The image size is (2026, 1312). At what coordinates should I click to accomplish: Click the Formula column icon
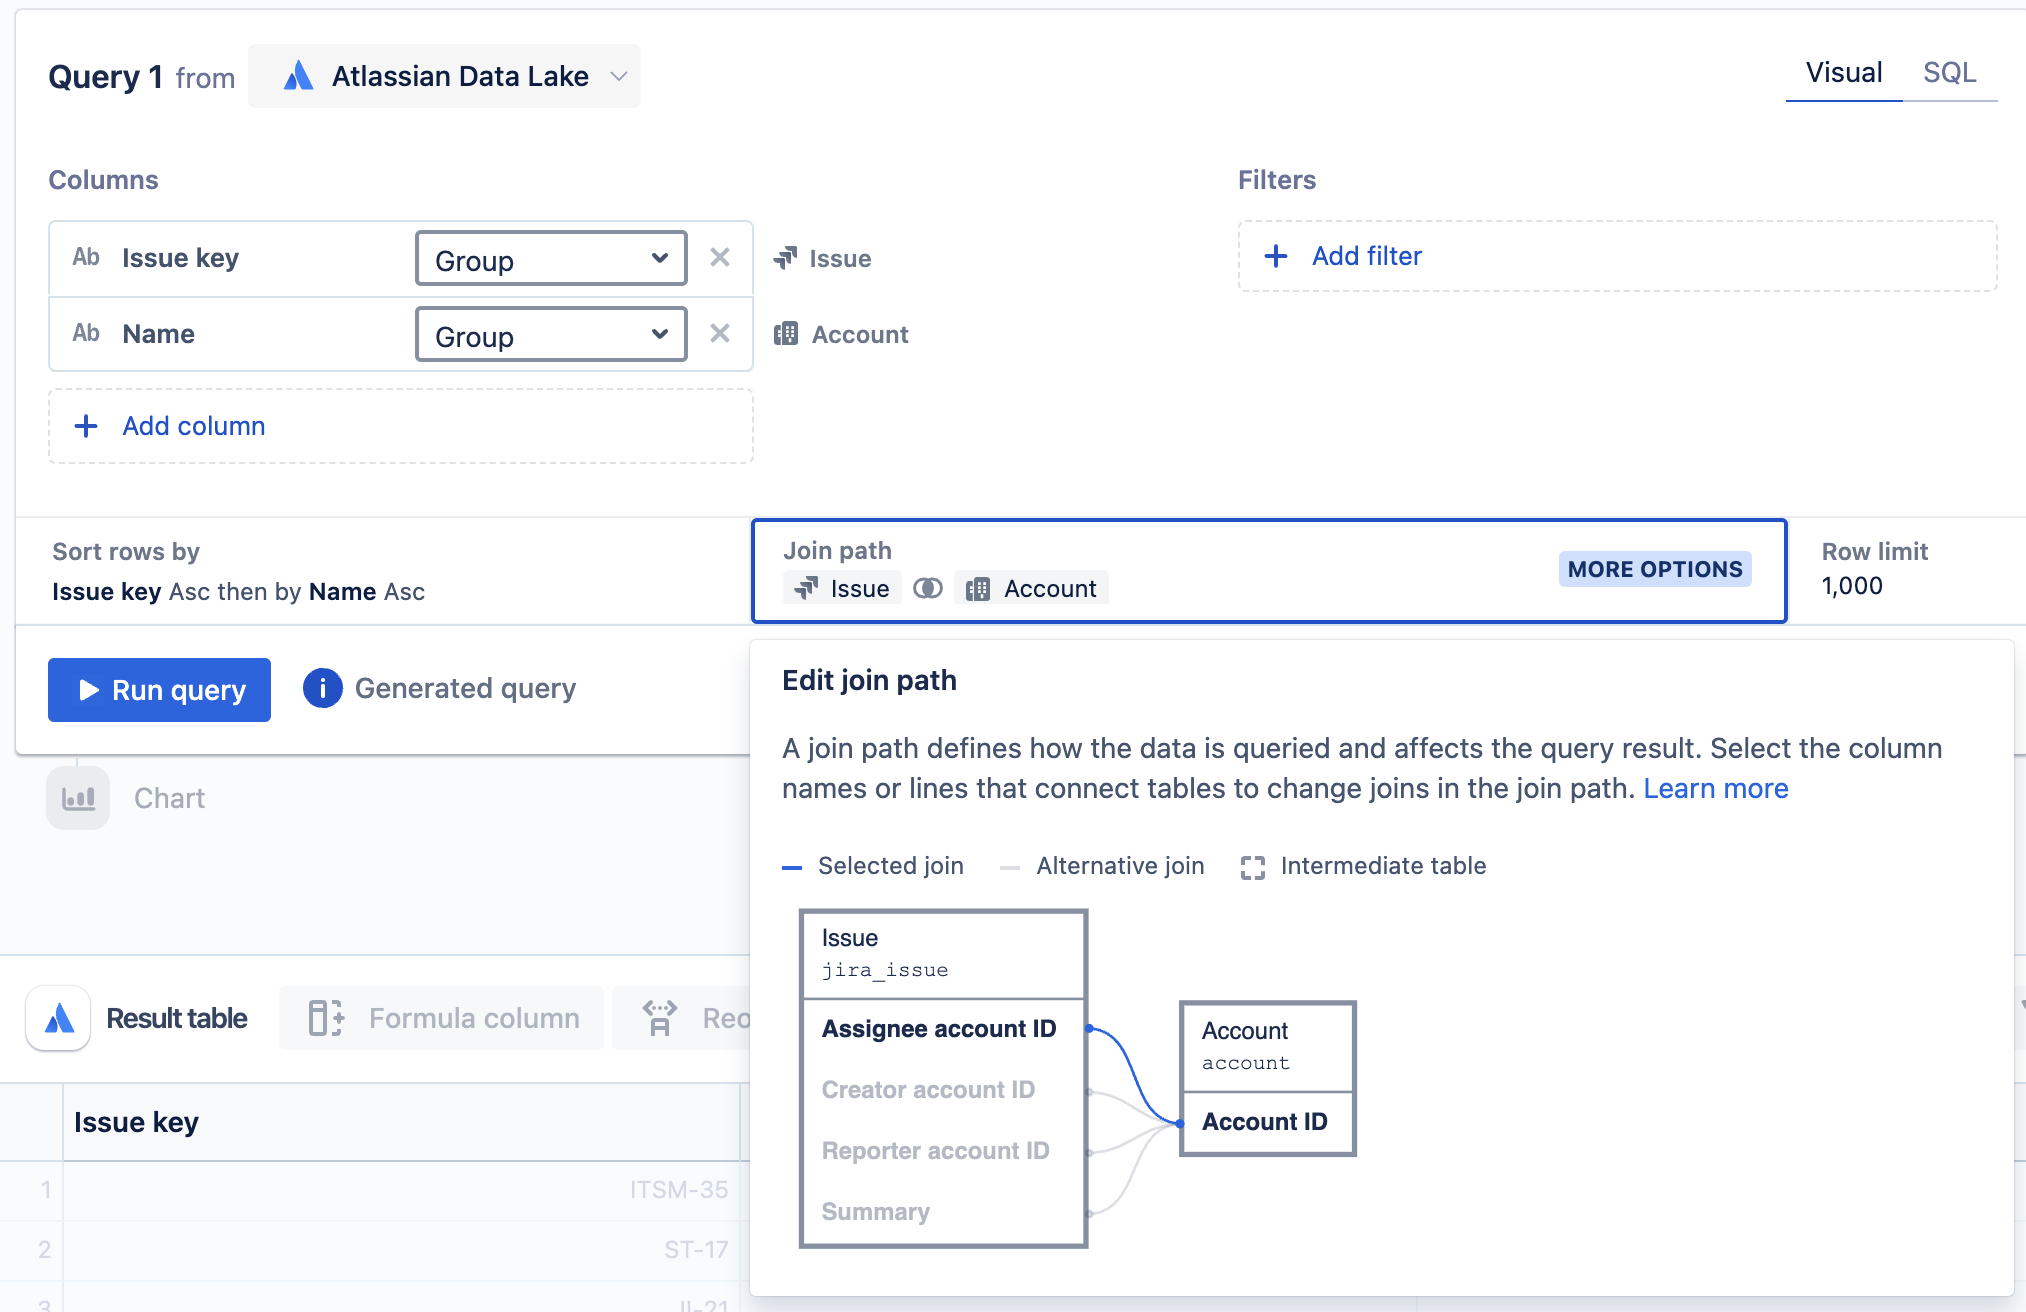[x=325, y=1017]
